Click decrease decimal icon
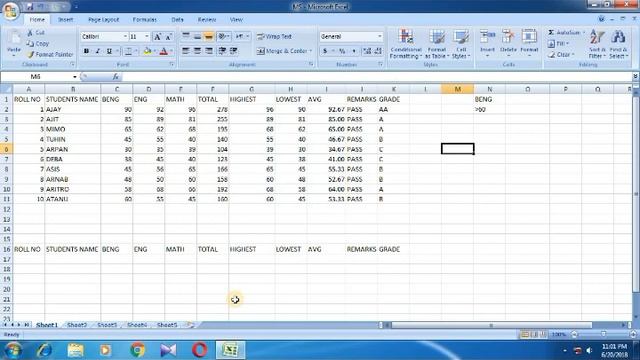 [378, 51]
